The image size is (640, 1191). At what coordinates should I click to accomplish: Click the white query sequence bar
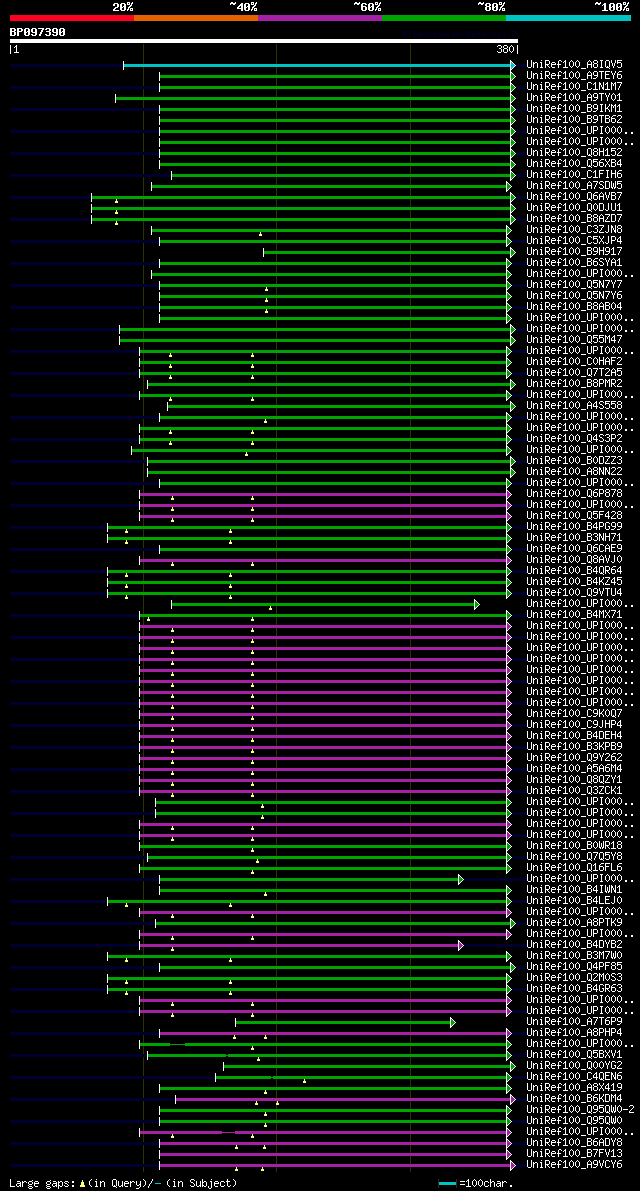click(263, 41)
